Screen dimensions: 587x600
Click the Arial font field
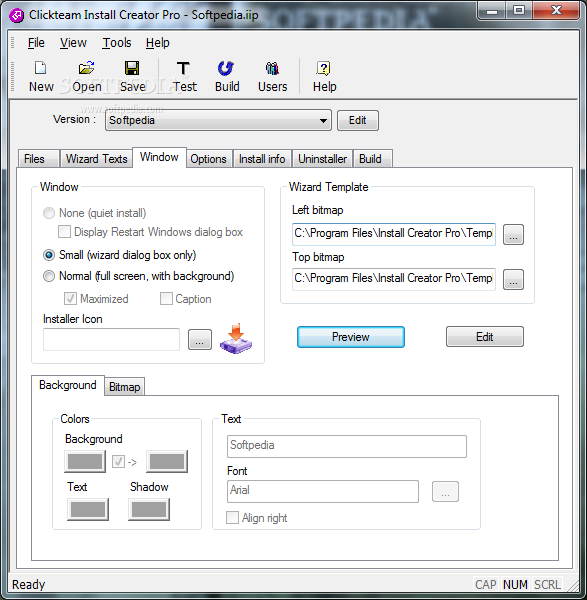coord(323,491)
